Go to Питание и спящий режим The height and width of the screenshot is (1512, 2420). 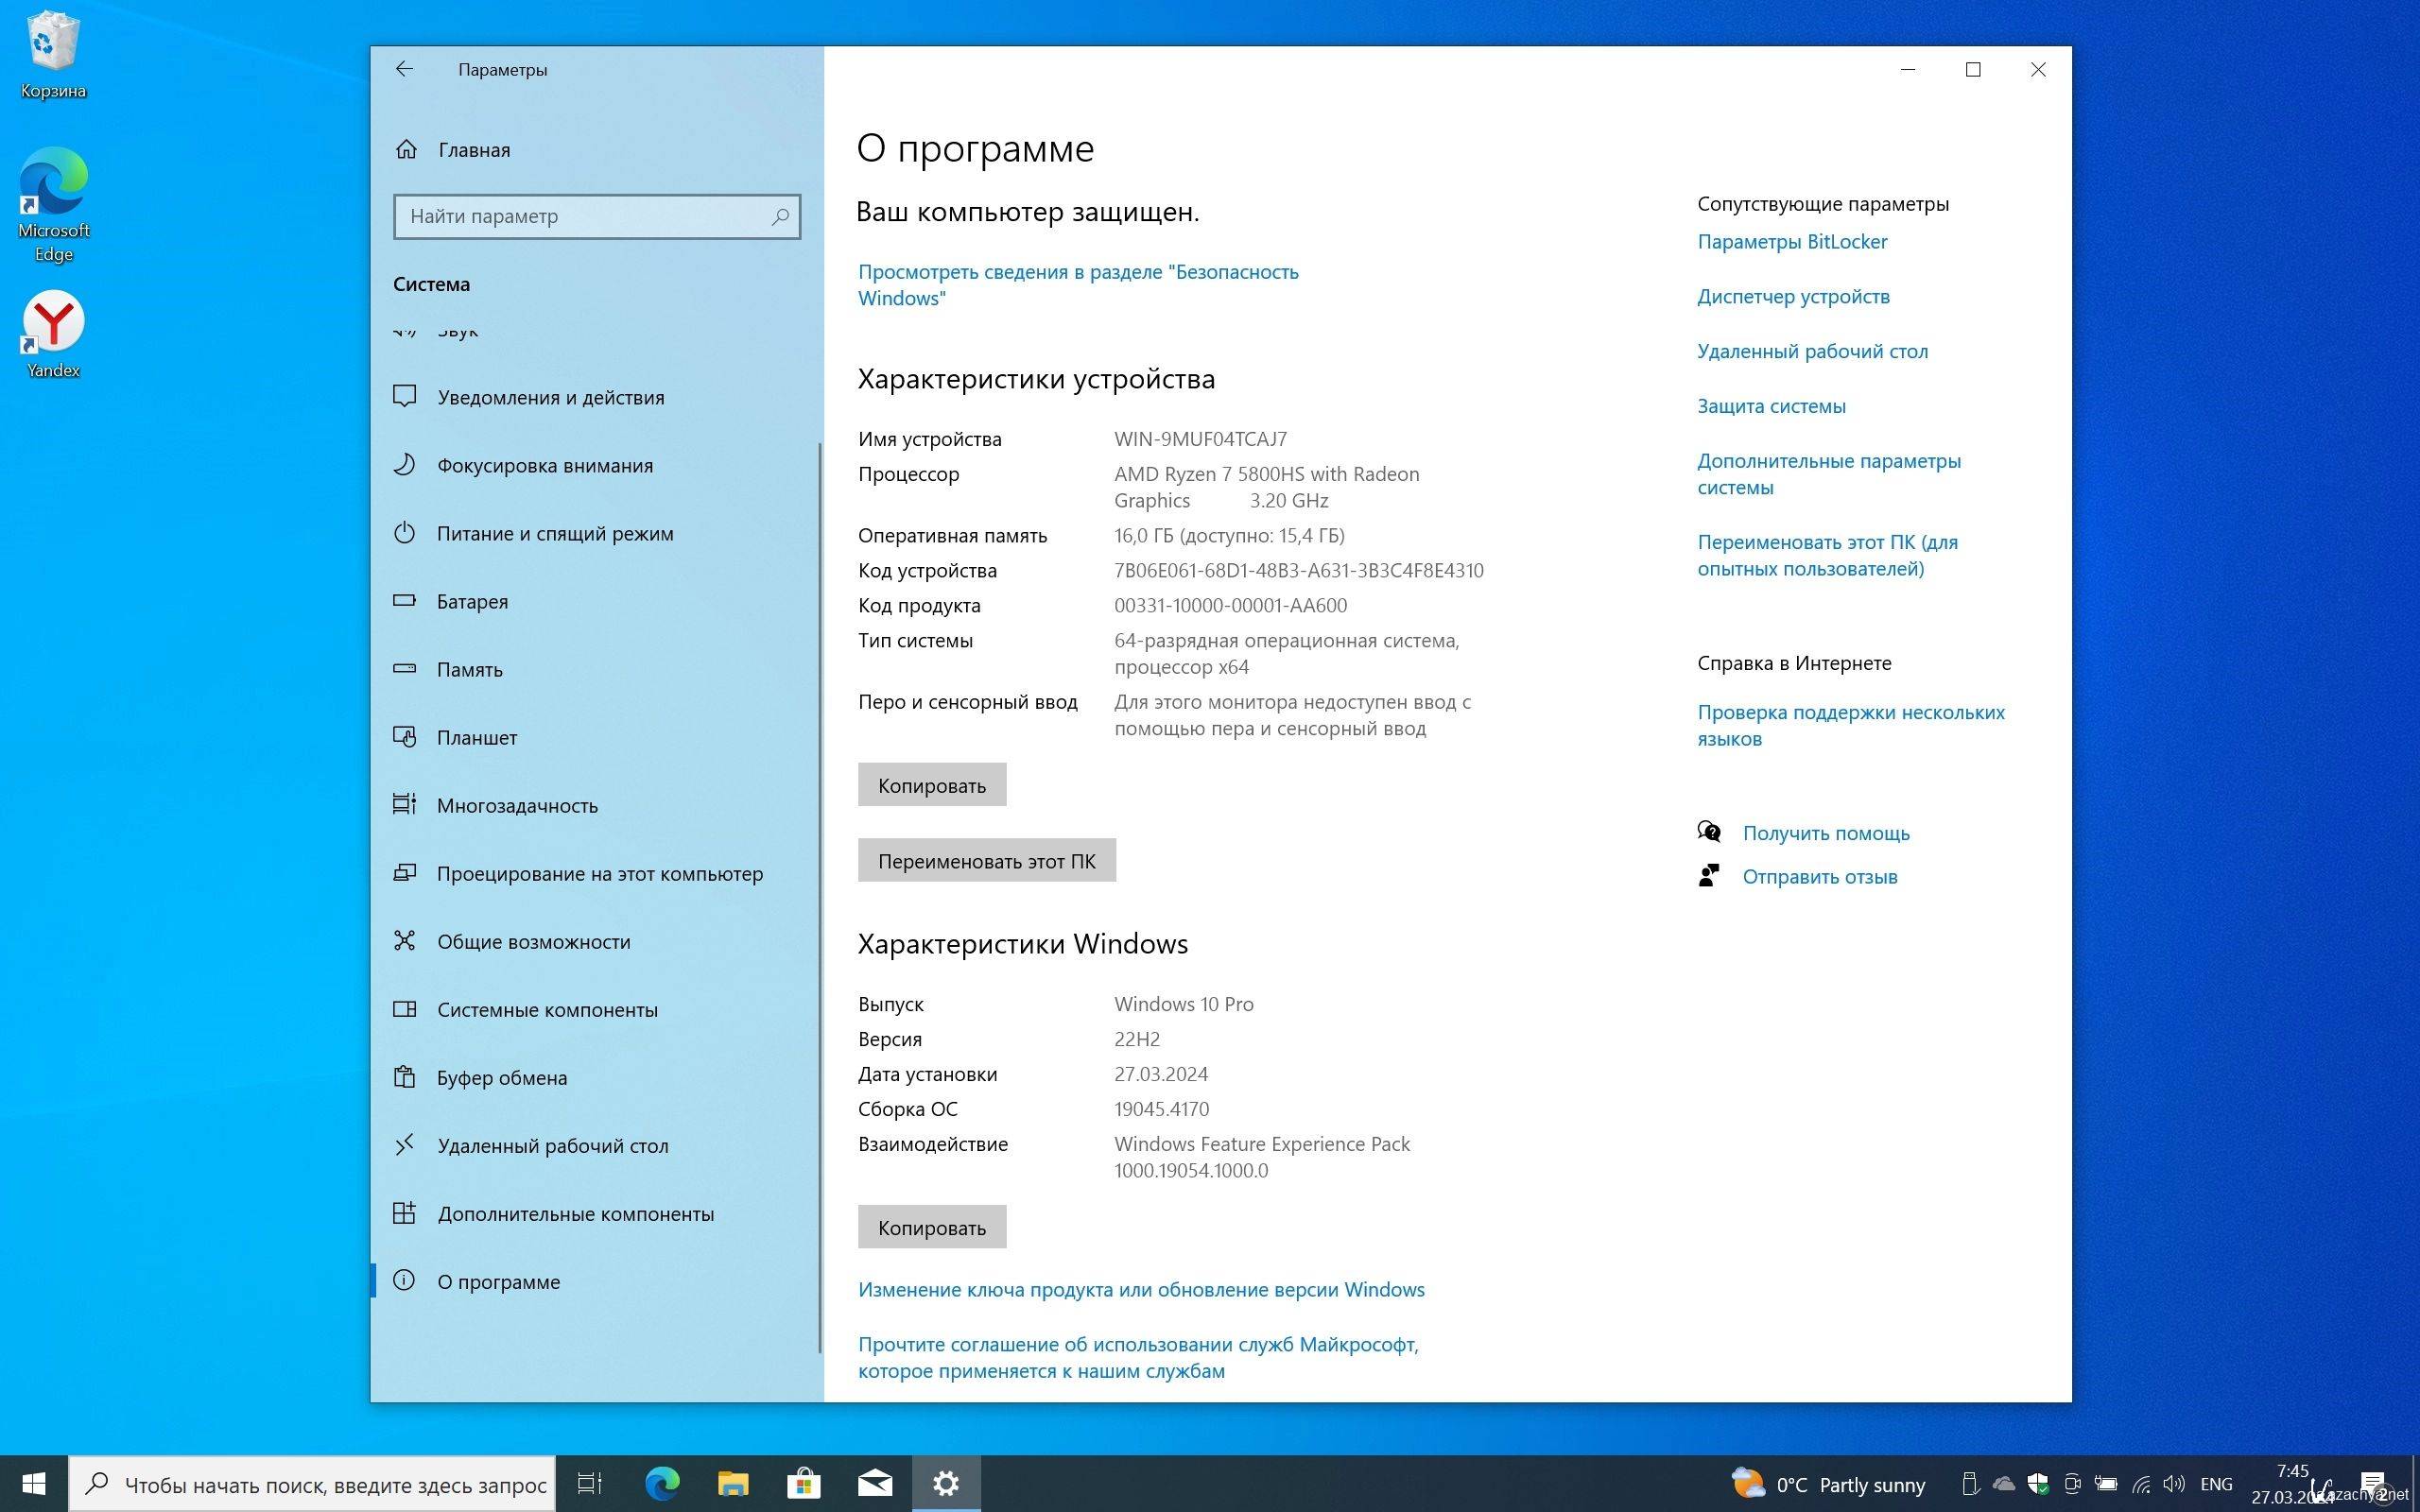pyautogui.click(x=555, y=534)
